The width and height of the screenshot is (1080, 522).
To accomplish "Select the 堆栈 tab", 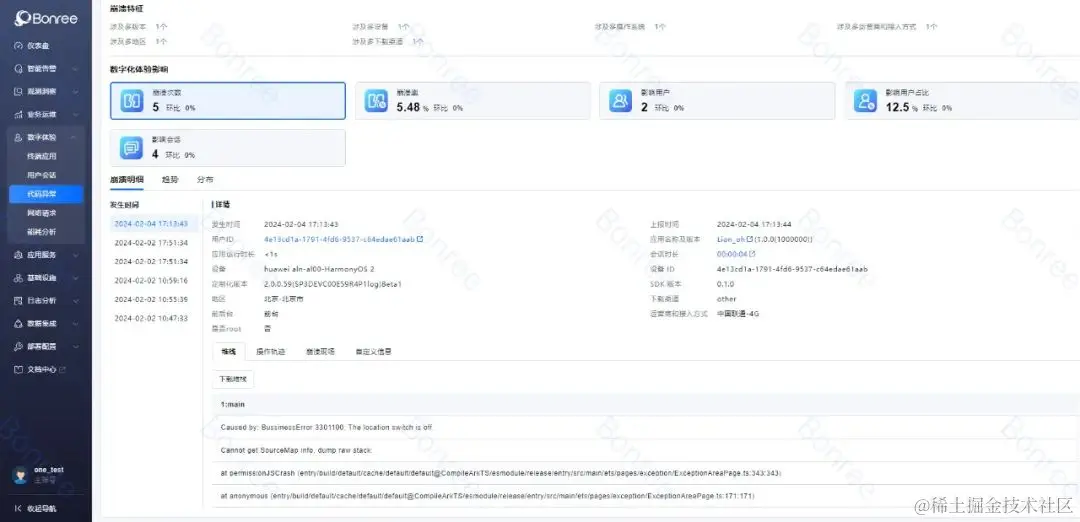I will 229,351.
